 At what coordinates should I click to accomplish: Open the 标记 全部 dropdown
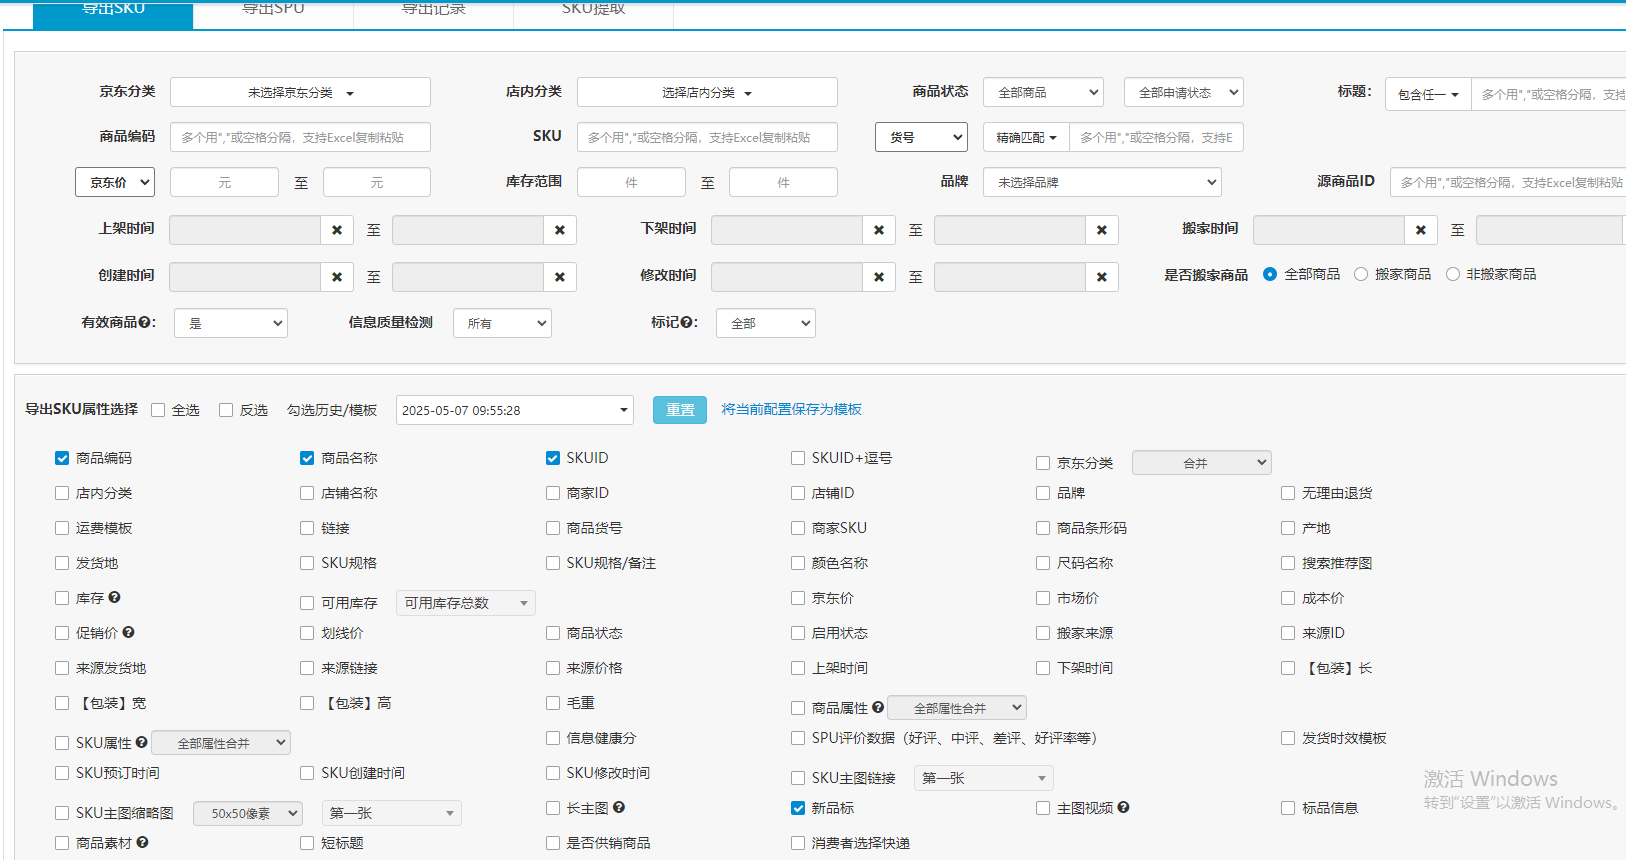[766, 323]
